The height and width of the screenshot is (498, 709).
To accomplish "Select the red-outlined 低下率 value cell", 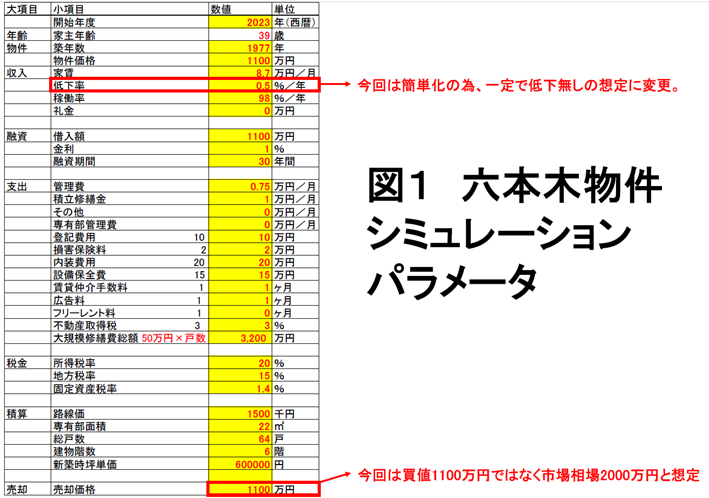I will tap(240, 87).
